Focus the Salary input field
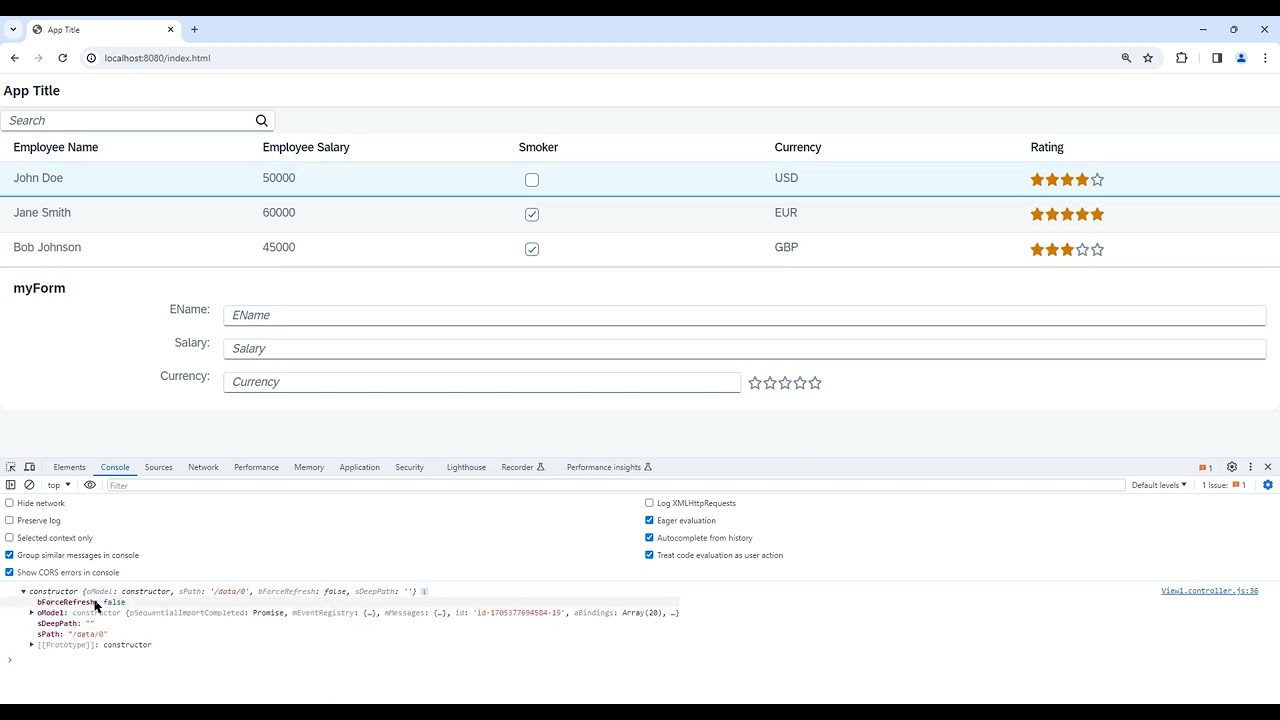 745,349
